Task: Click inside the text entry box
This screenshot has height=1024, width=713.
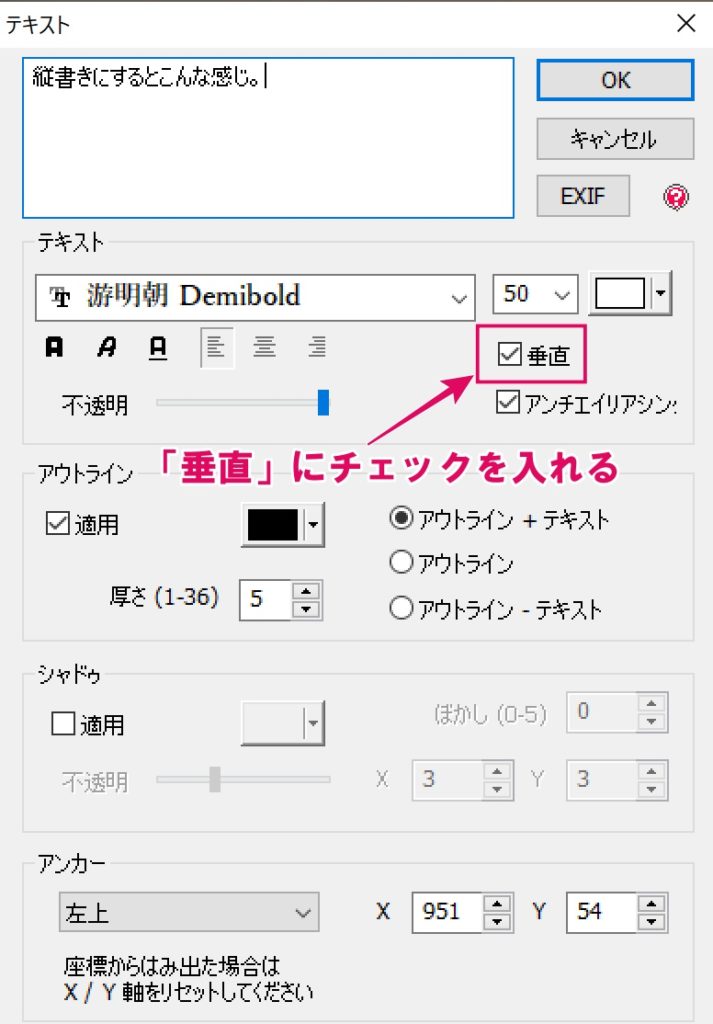Action: [268, 138]
